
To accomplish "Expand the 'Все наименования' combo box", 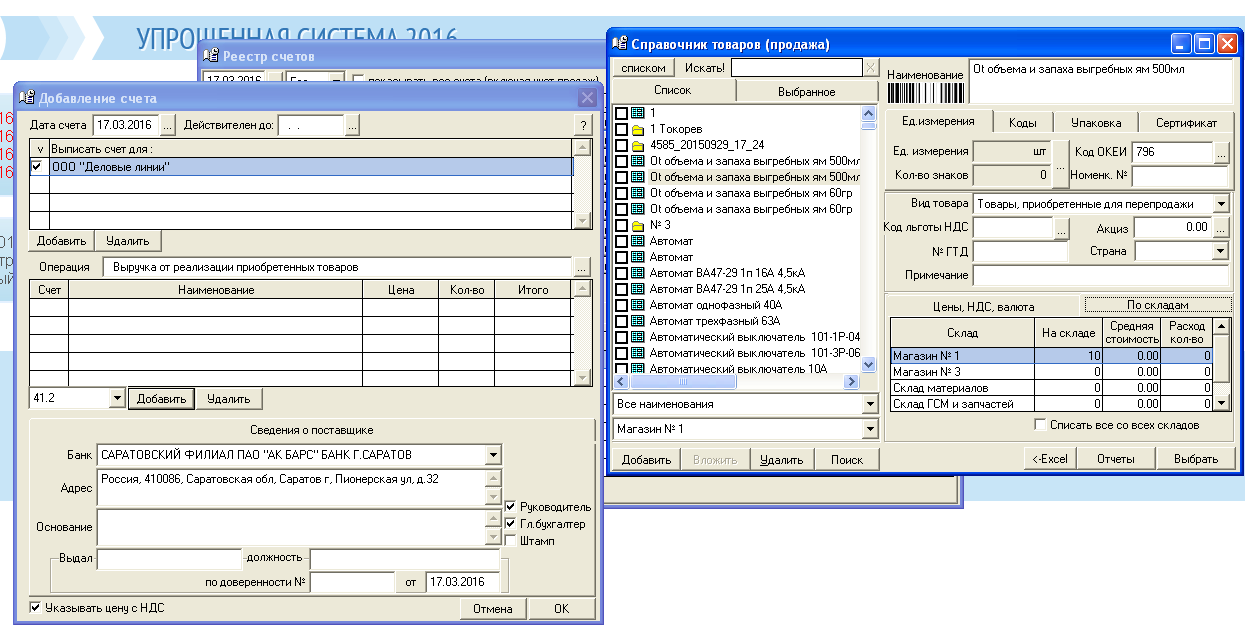I will (x=868, y=405).
